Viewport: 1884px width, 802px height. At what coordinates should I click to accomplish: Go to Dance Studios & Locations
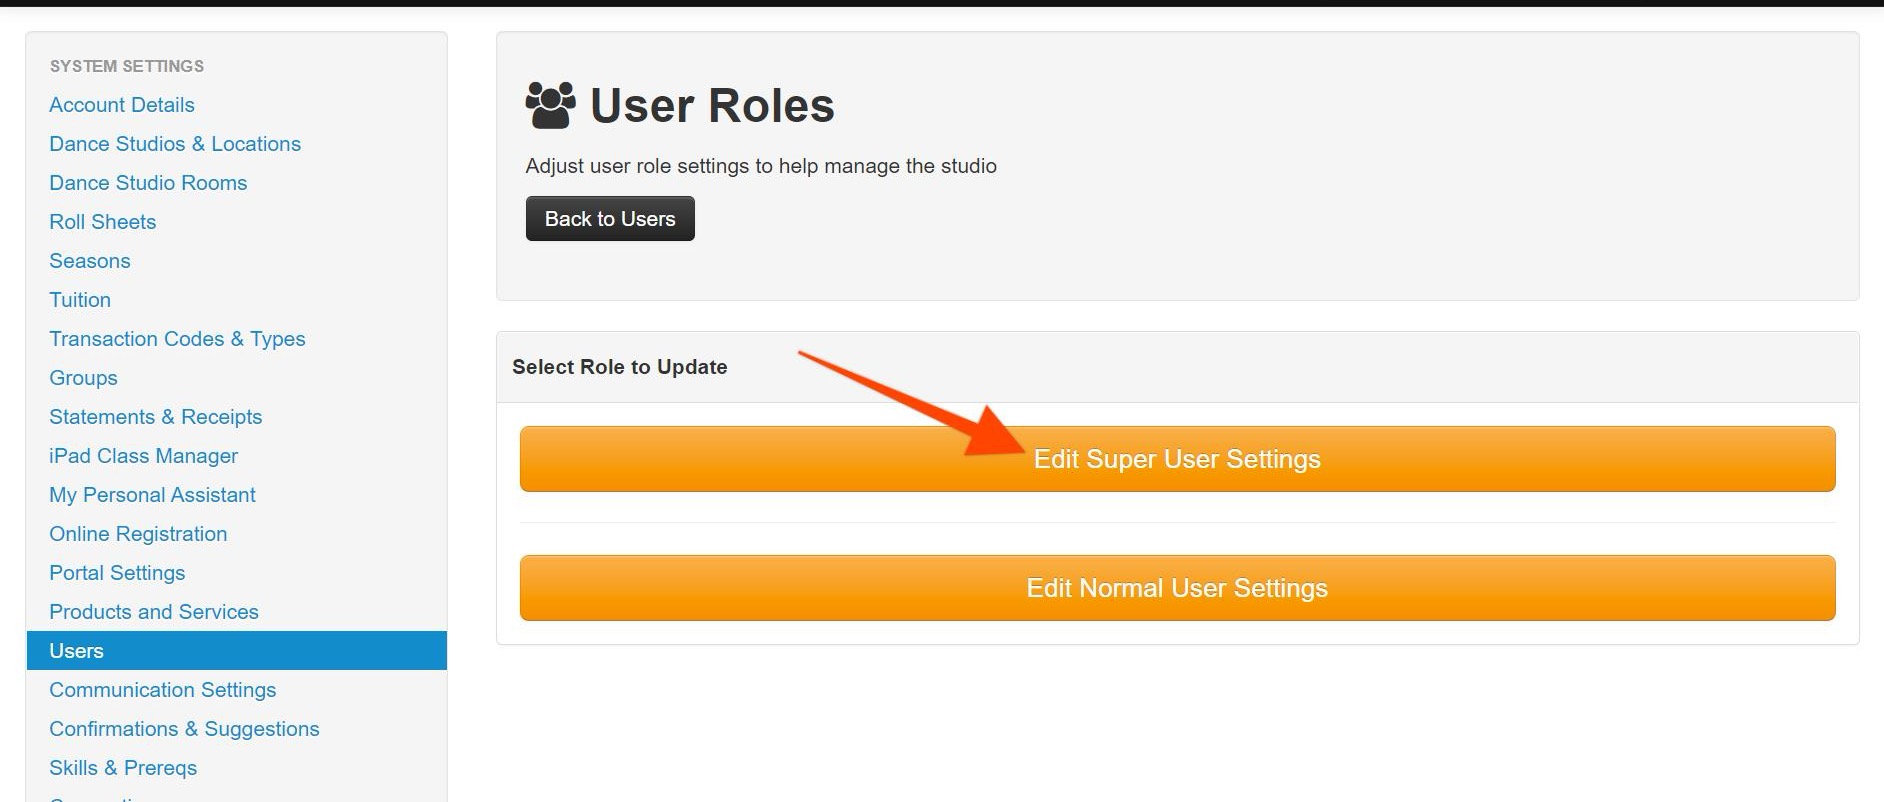[x=175, y=144]
